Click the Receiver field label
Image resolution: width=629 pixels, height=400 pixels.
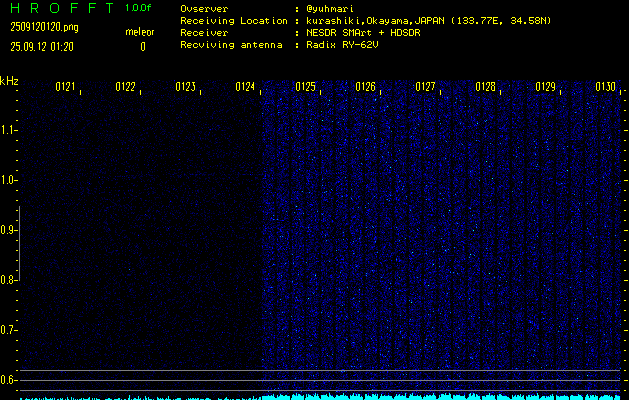click(x=204, y=33)
